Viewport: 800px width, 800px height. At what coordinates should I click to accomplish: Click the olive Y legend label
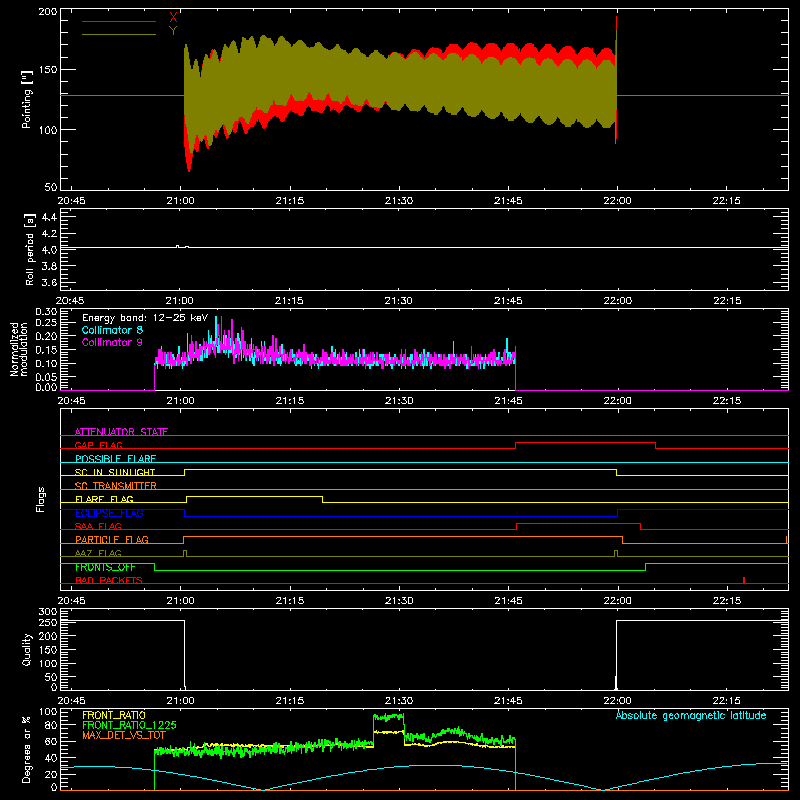point(173,31)
